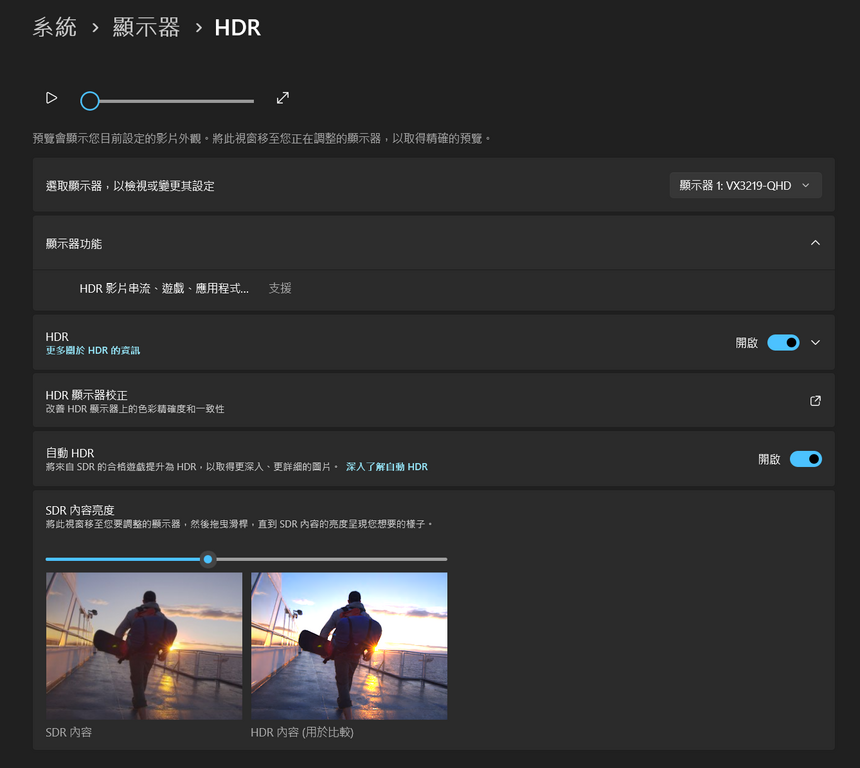The image size is (860, 768).
Task: Turn off the HDR toggle switch
Action: click(783, 343)
